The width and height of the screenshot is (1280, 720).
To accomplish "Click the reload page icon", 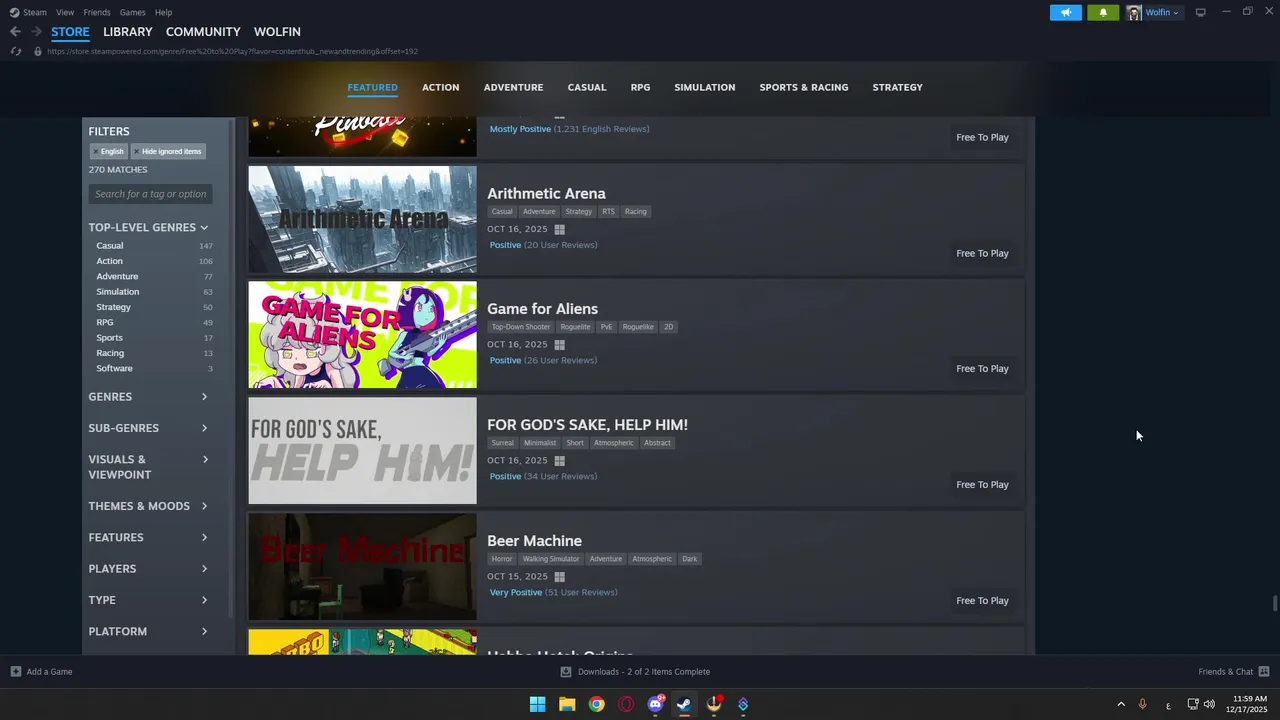I will point(15,51).
